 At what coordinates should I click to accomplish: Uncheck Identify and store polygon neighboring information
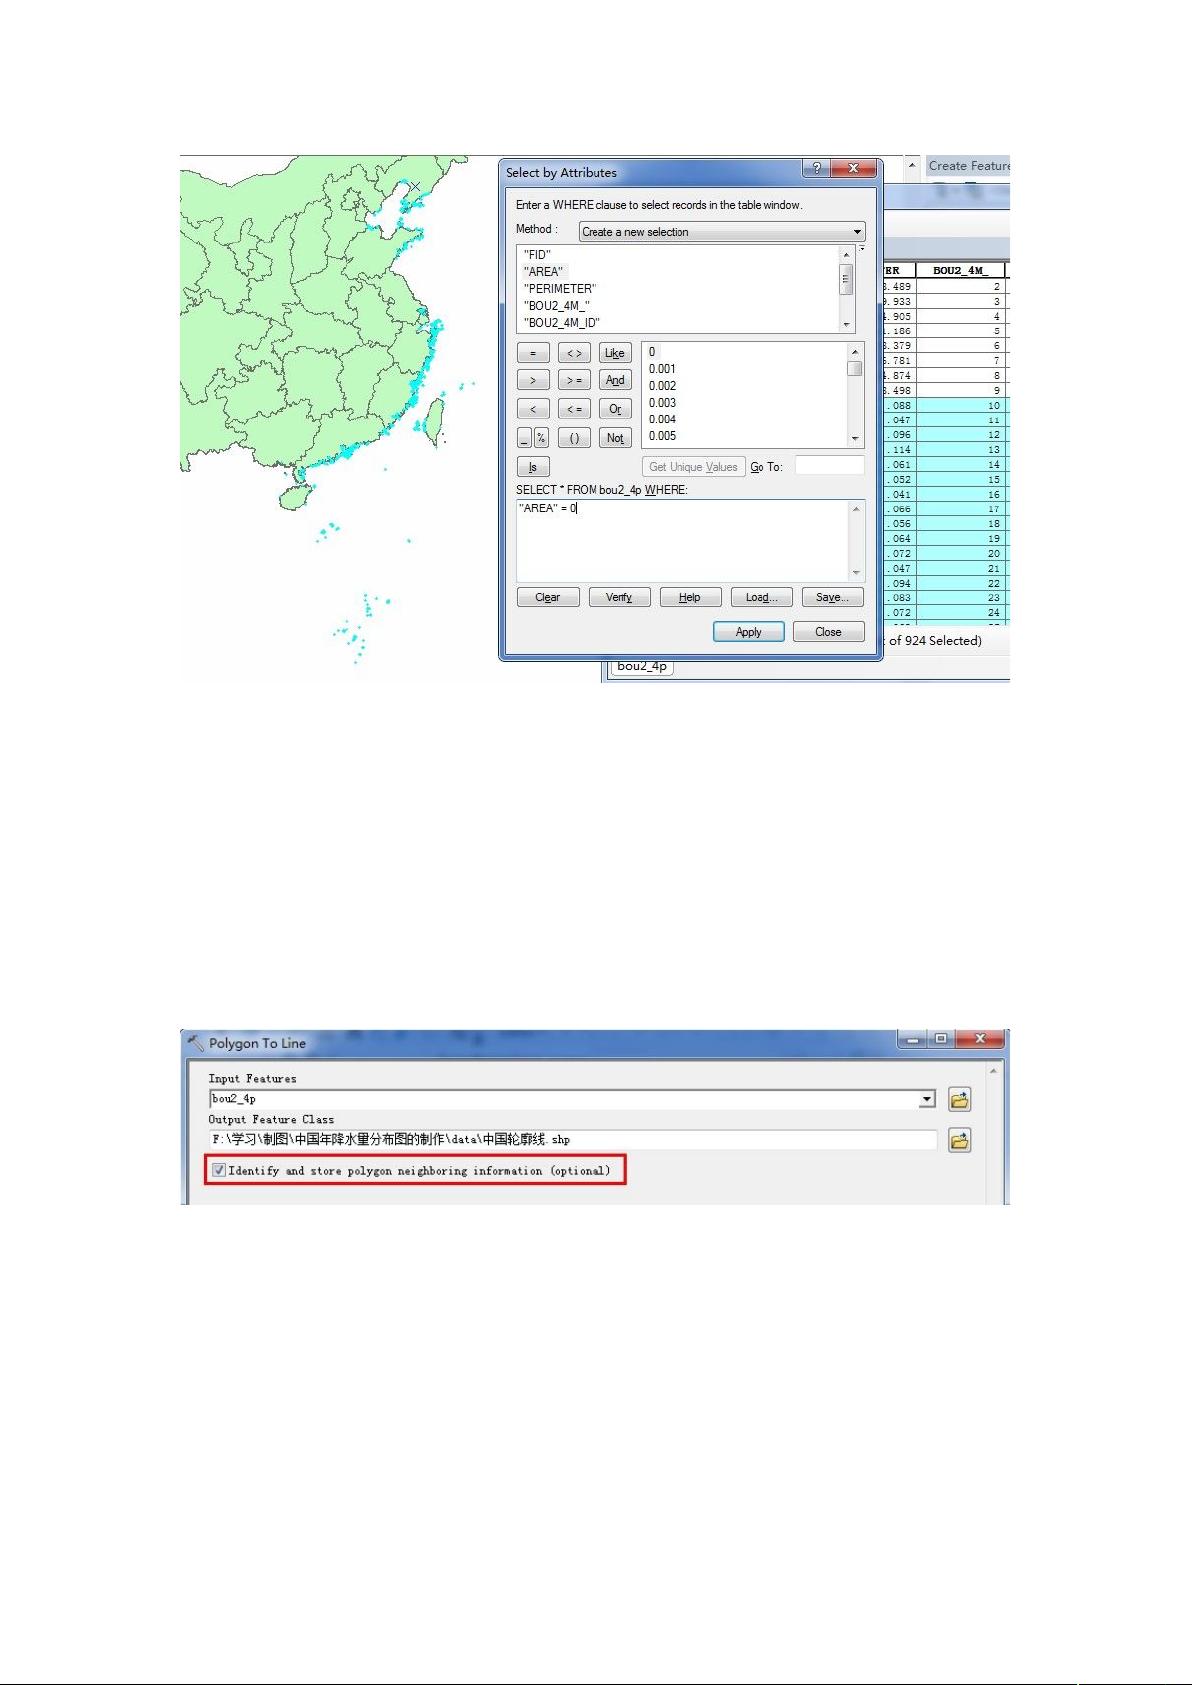pyautogui.click(x=219, y=1170)
